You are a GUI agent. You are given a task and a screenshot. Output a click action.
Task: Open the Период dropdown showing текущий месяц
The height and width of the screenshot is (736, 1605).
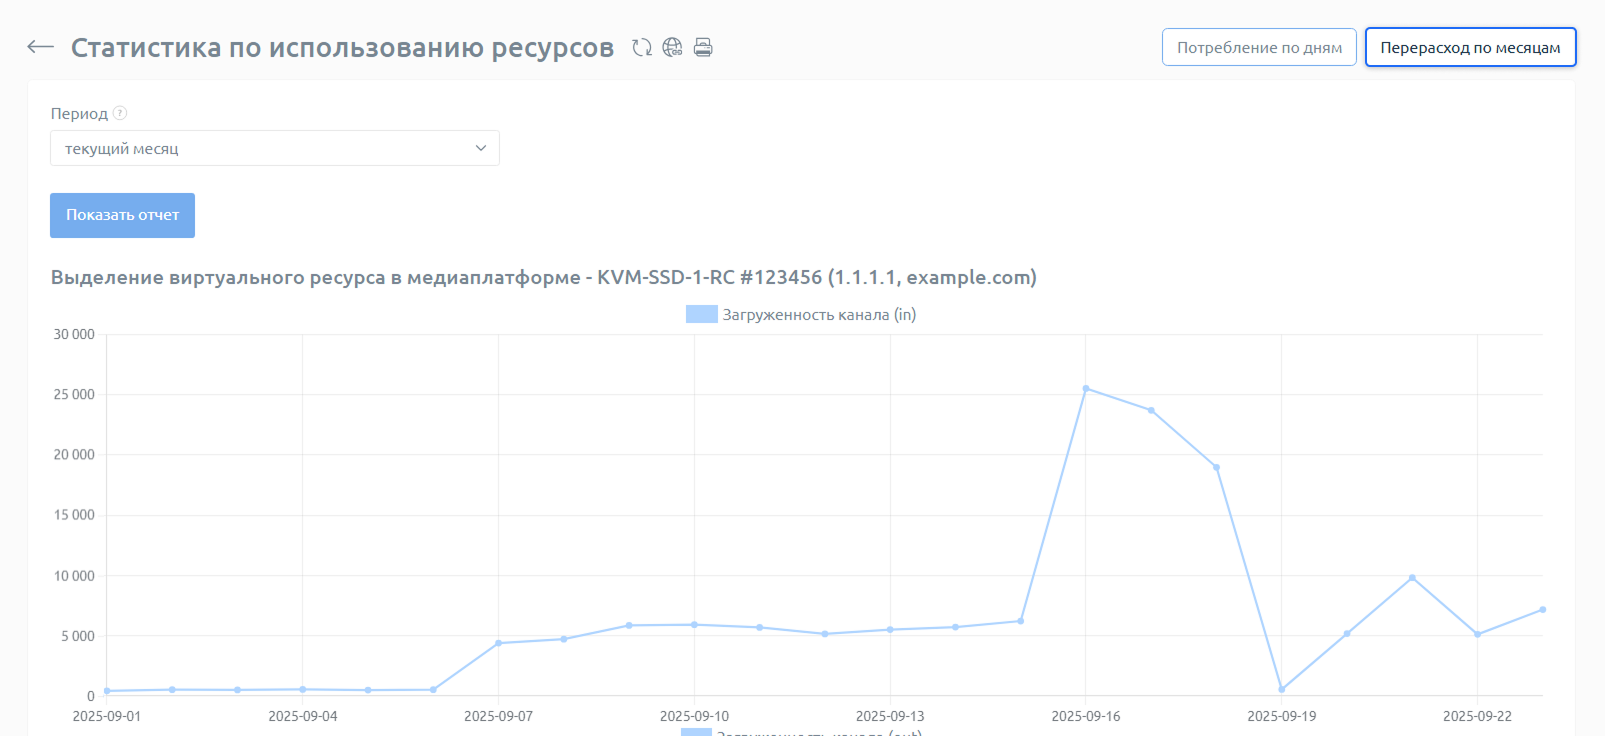tap(275, 148)
